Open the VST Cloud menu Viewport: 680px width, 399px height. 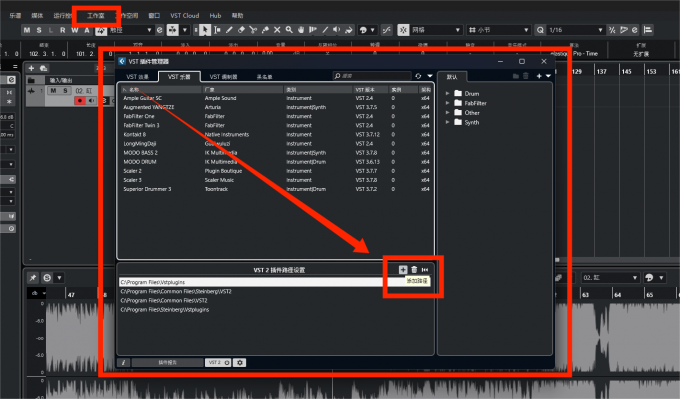pos(185,16)
